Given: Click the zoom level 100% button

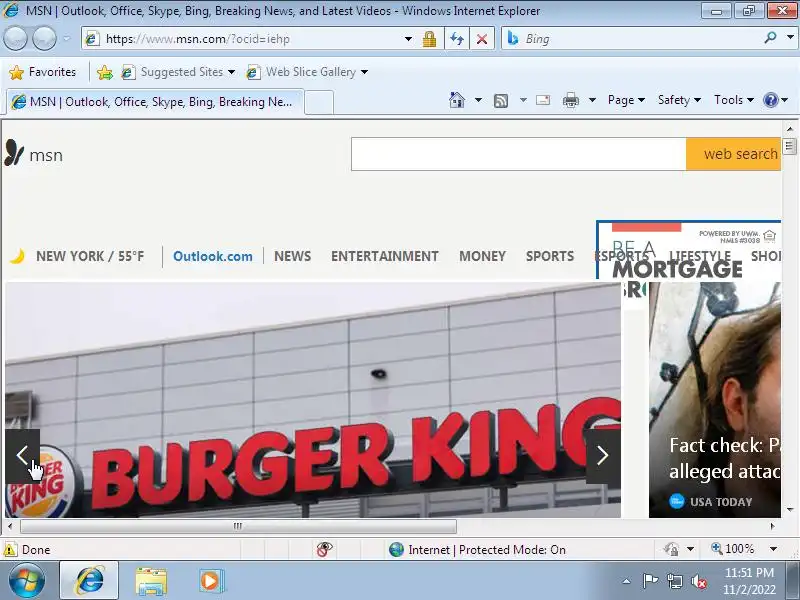Looking at the screenshot, I should 733,549.
